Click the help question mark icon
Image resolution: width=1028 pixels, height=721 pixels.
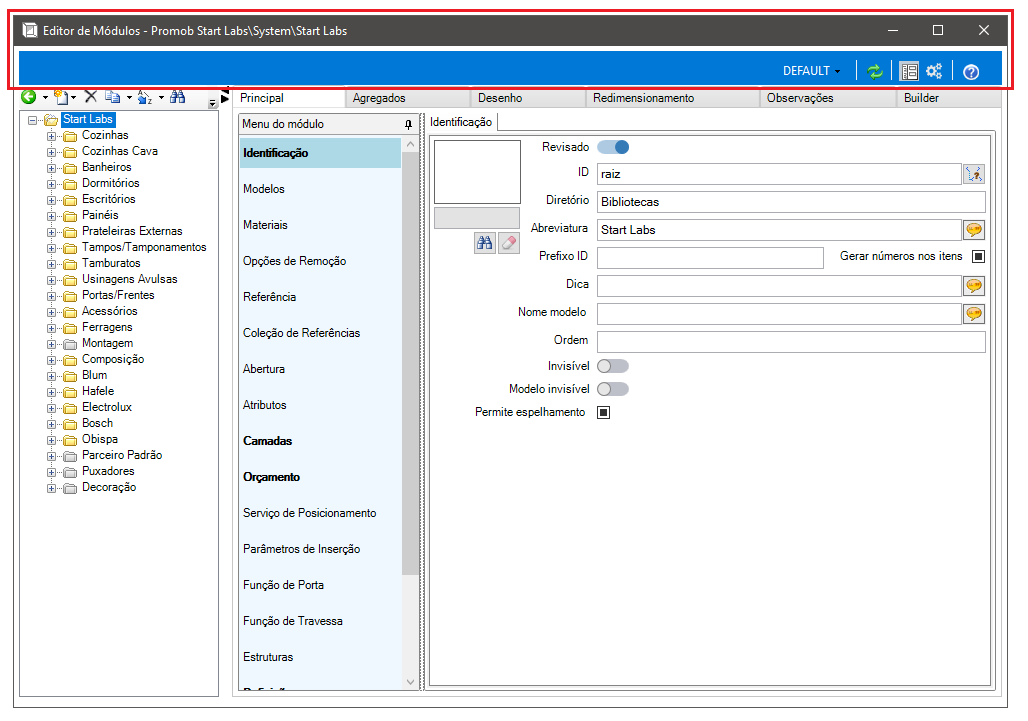tap(971, 72)
